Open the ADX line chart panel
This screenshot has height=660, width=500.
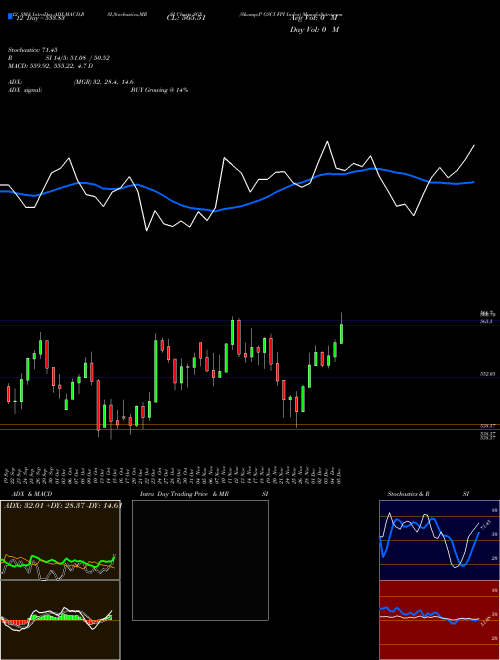pyautogui.click(x=60, y=540)
